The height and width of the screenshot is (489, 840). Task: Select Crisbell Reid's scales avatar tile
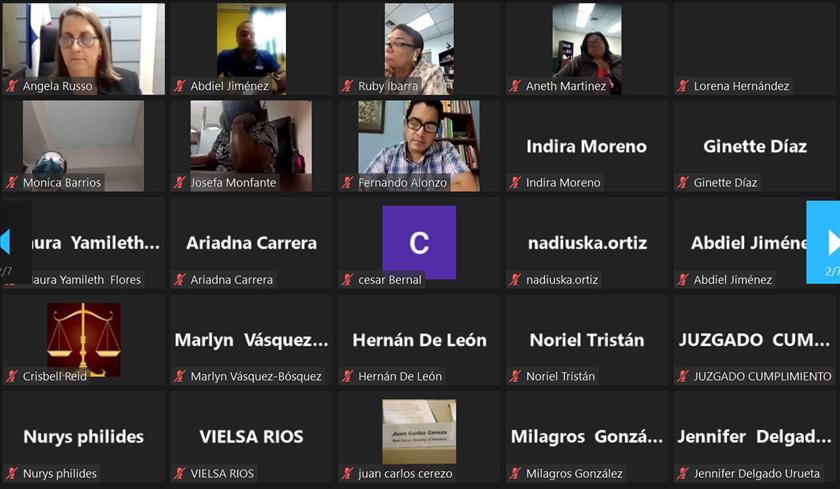pyautogui.click(x=84, y=340)
